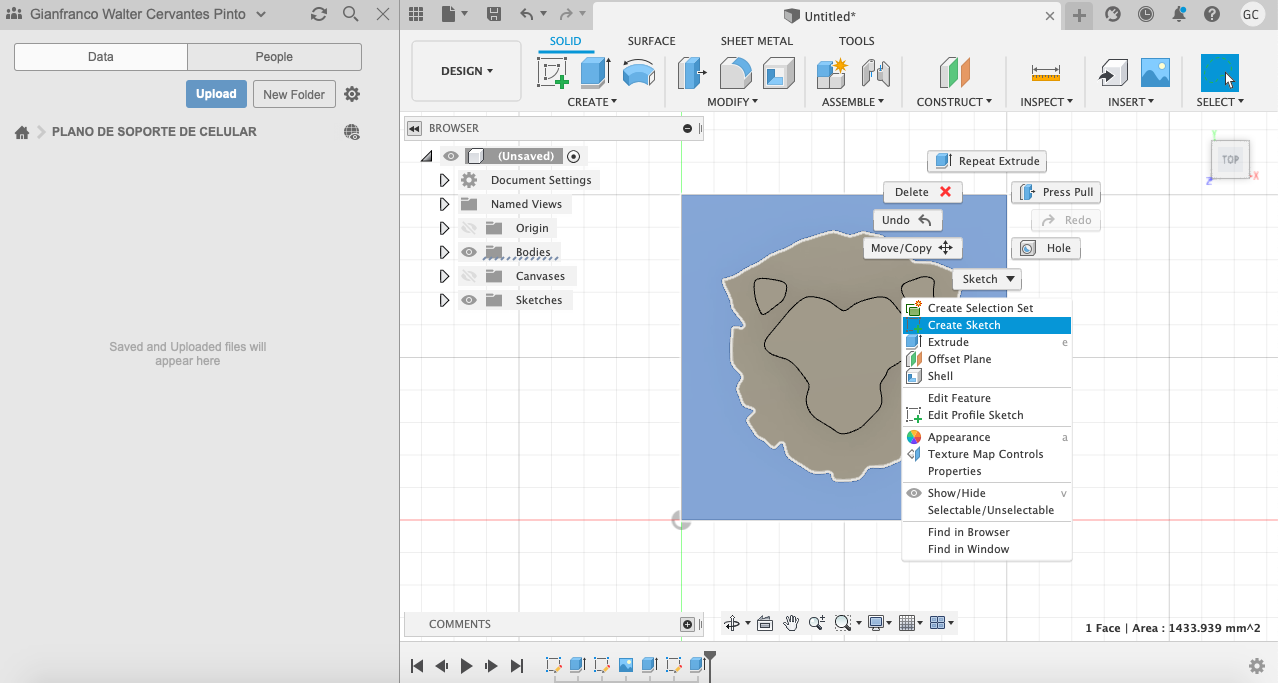Image resolution: width=1278 pixels, height=683 pixels.
Task: Refresh the data panel
Action: pyautogui.click(x=319, y=14)
